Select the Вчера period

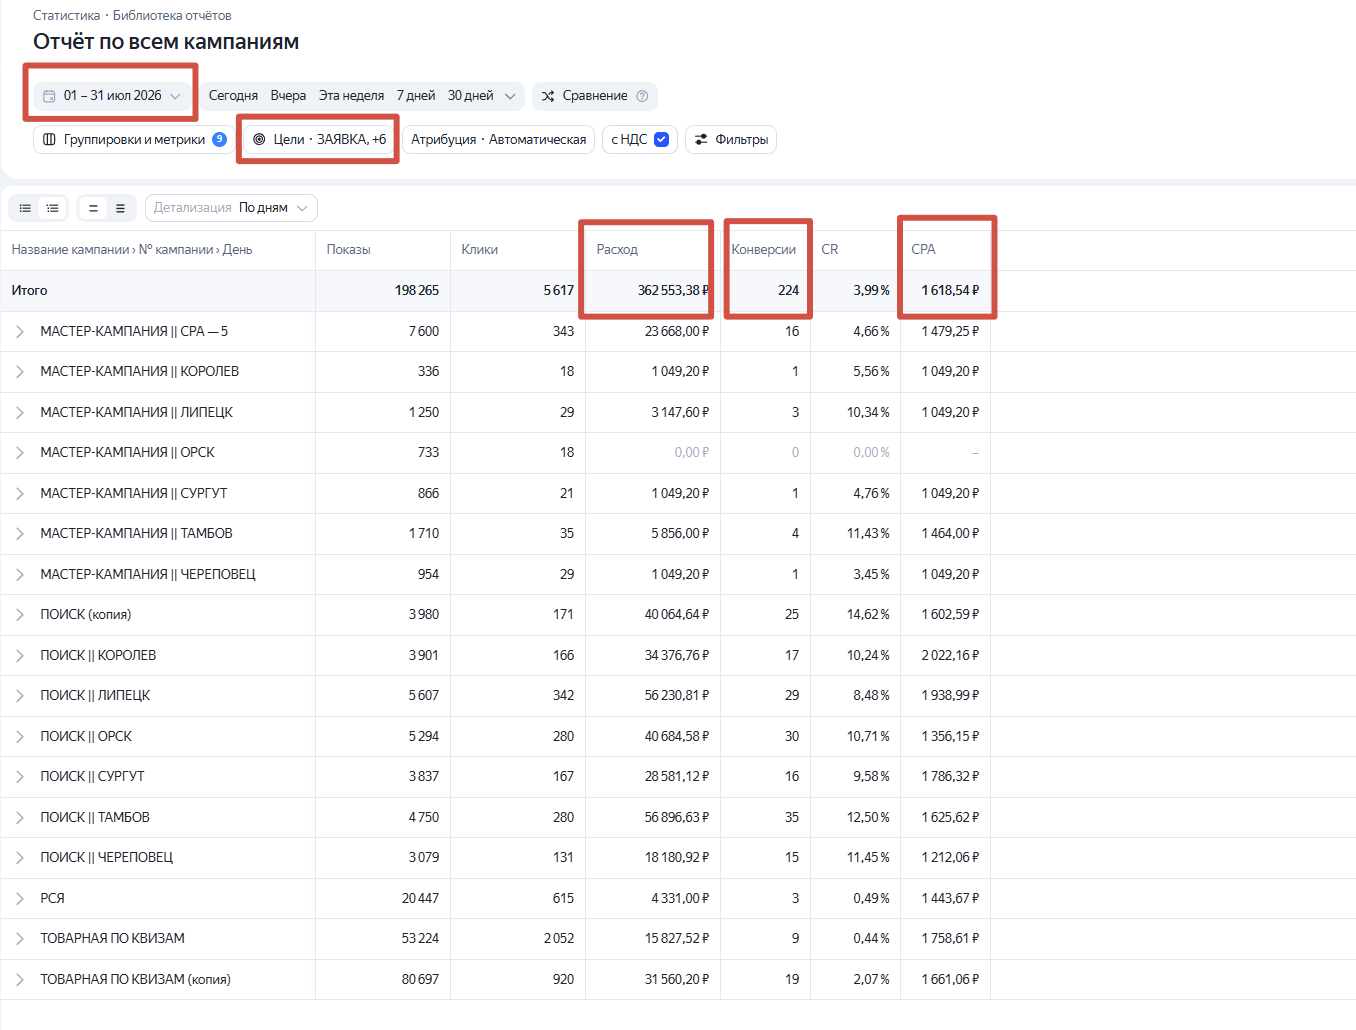288,96
